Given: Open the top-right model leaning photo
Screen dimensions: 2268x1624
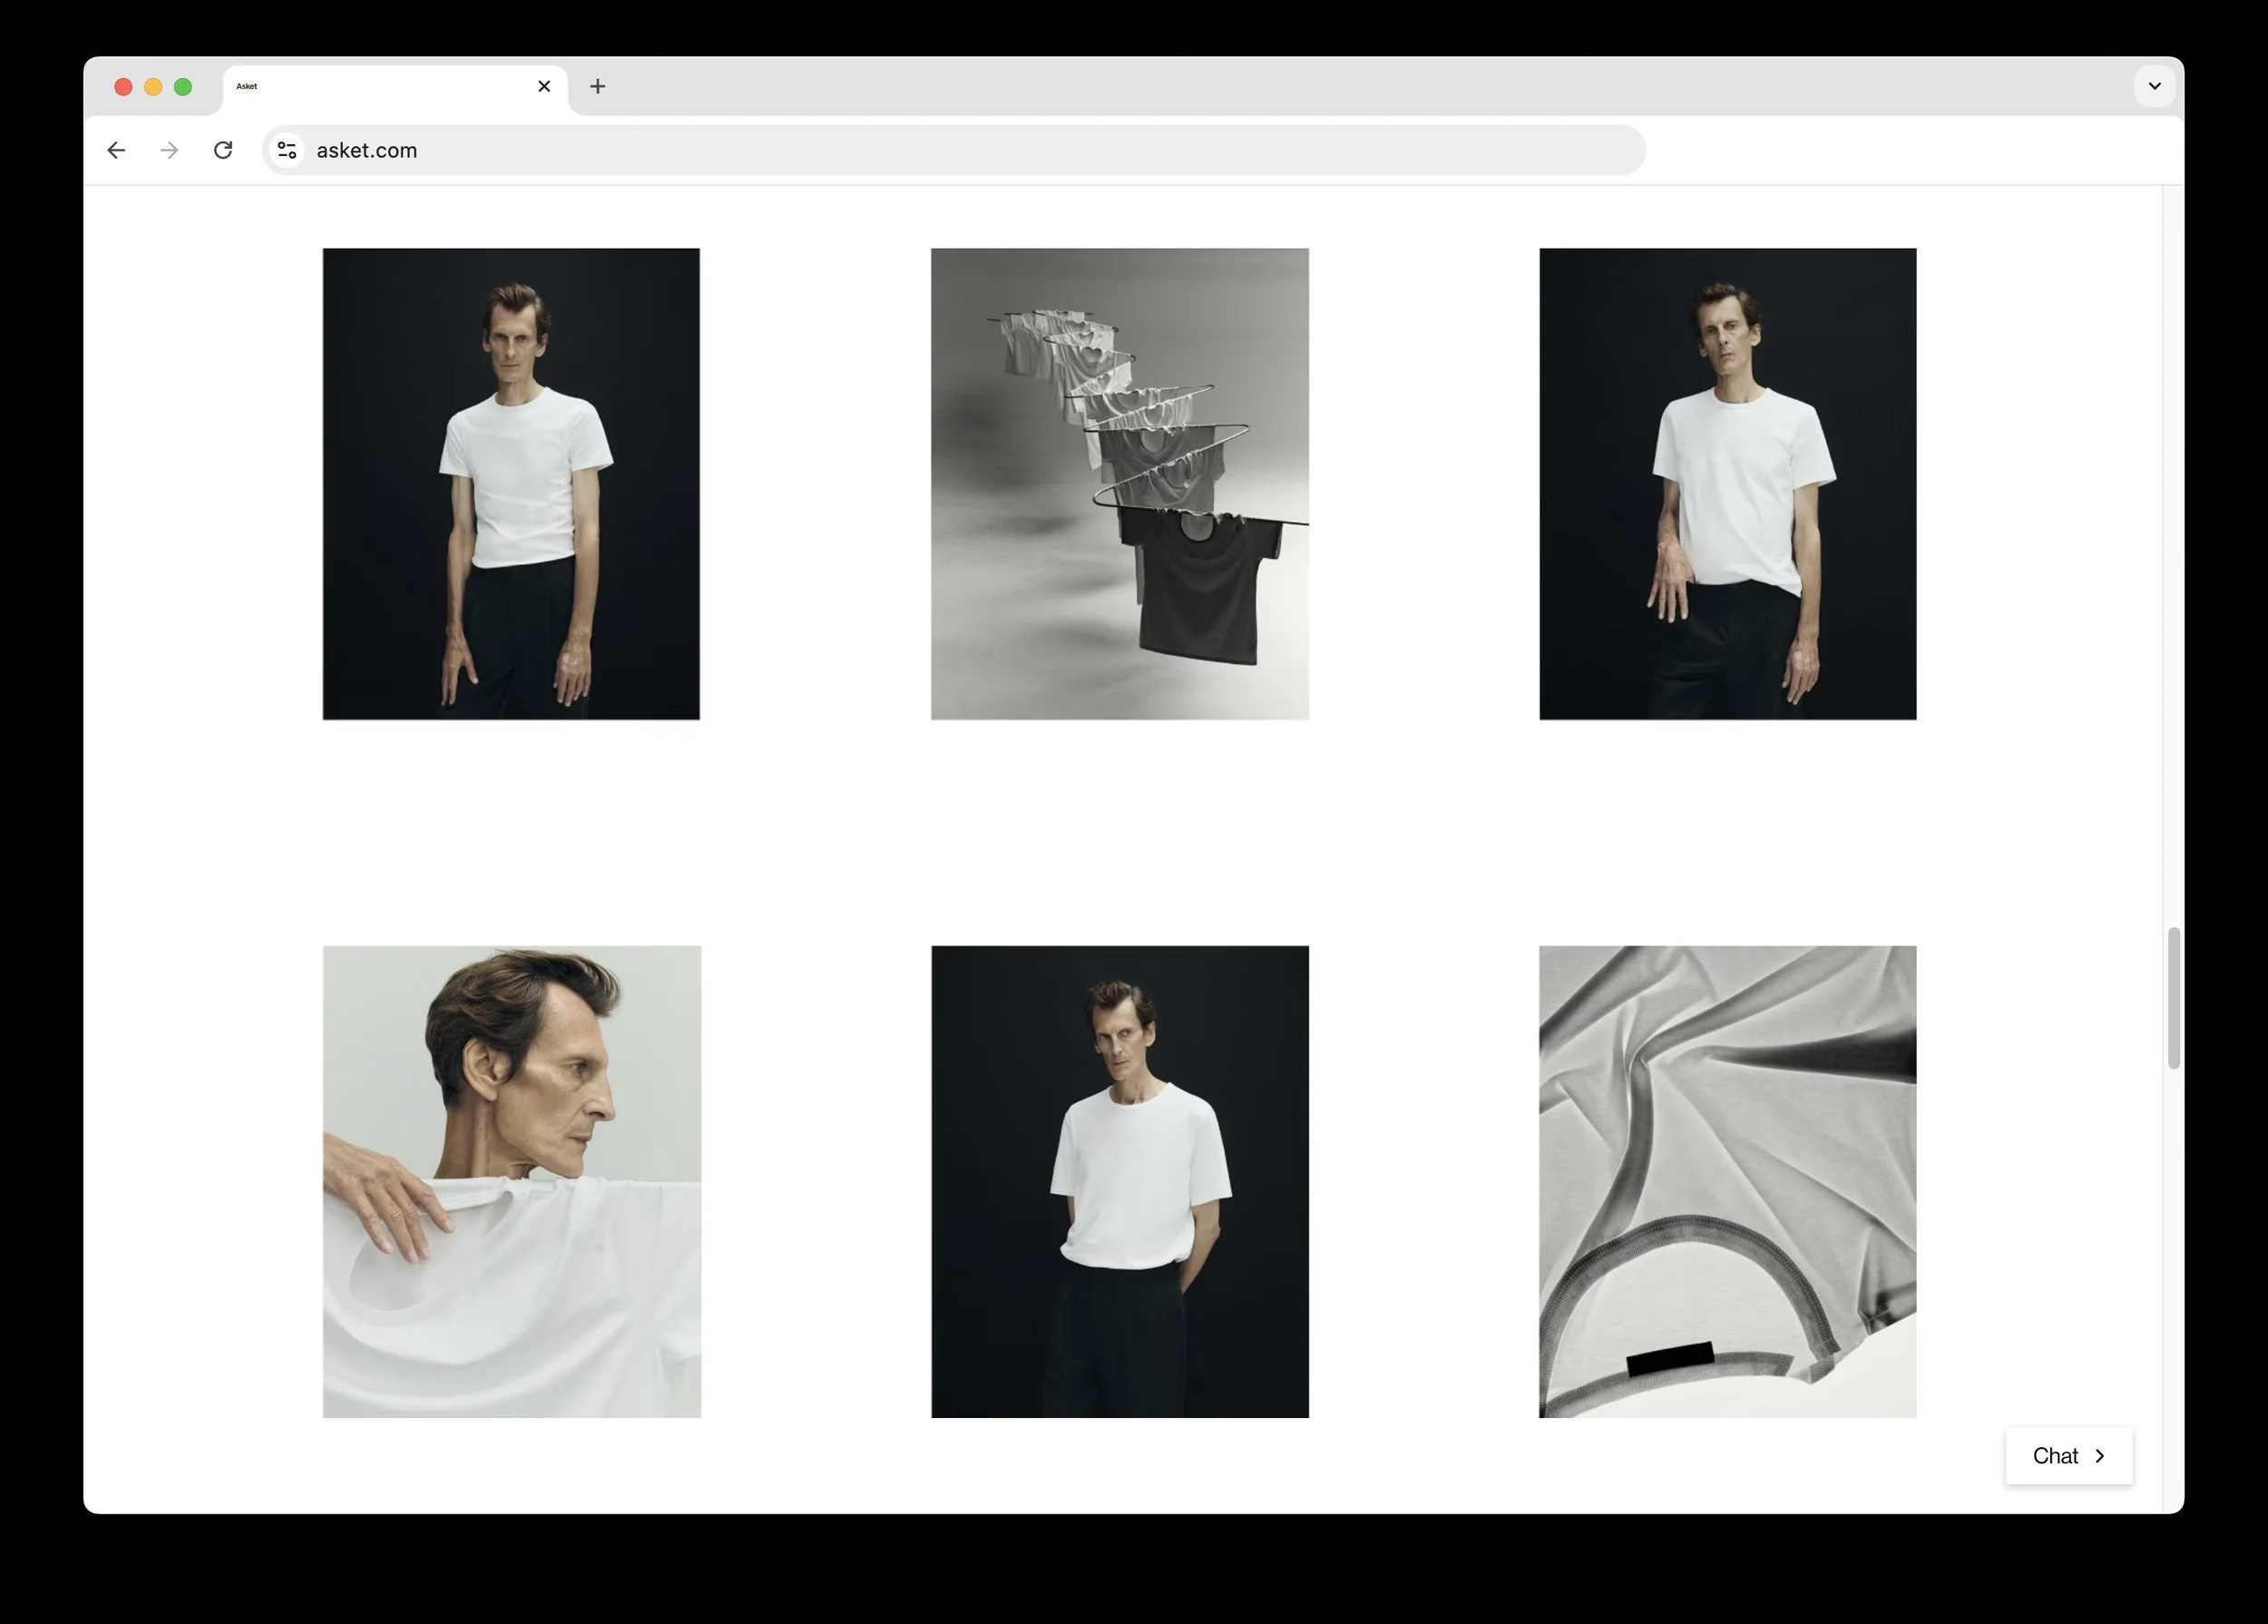Looking at the screenshot, I should pyautogui.click(x=1727, y=484).
